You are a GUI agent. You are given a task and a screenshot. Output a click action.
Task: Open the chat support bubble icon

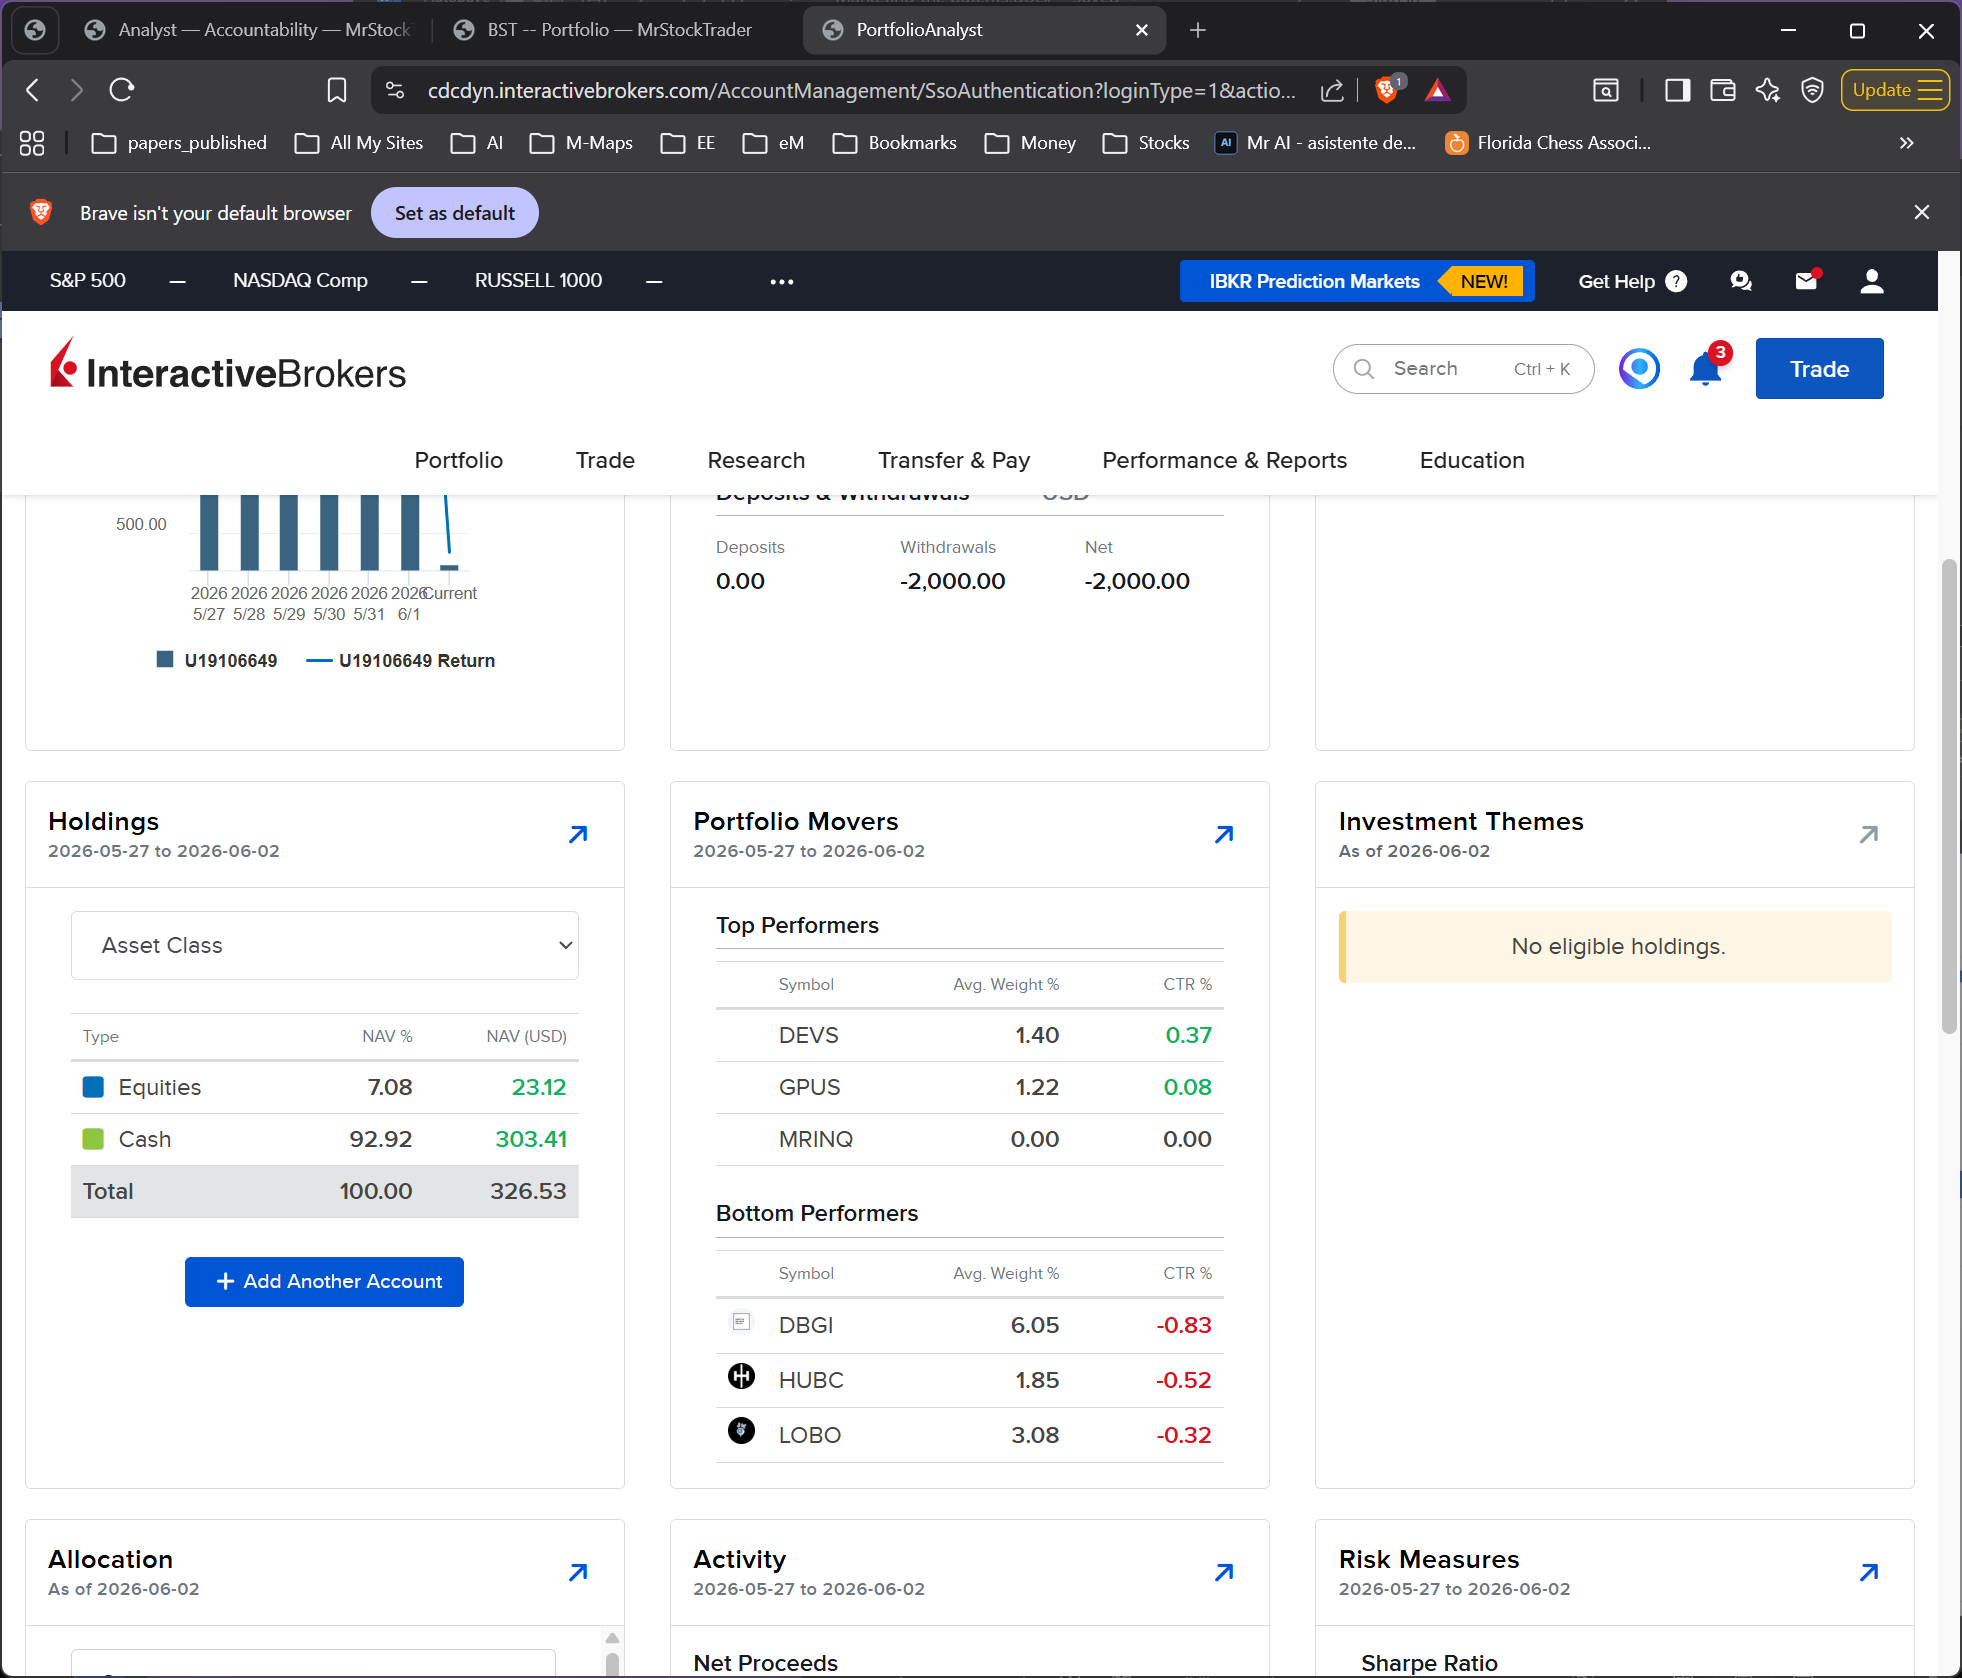1741,281
